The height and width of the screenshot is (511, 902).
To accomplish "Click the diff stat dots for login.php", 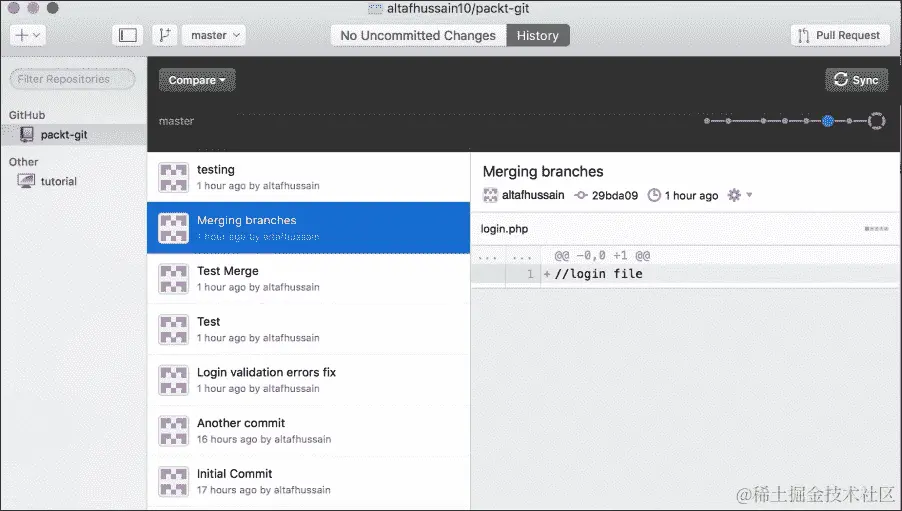I will click(876, 229).
